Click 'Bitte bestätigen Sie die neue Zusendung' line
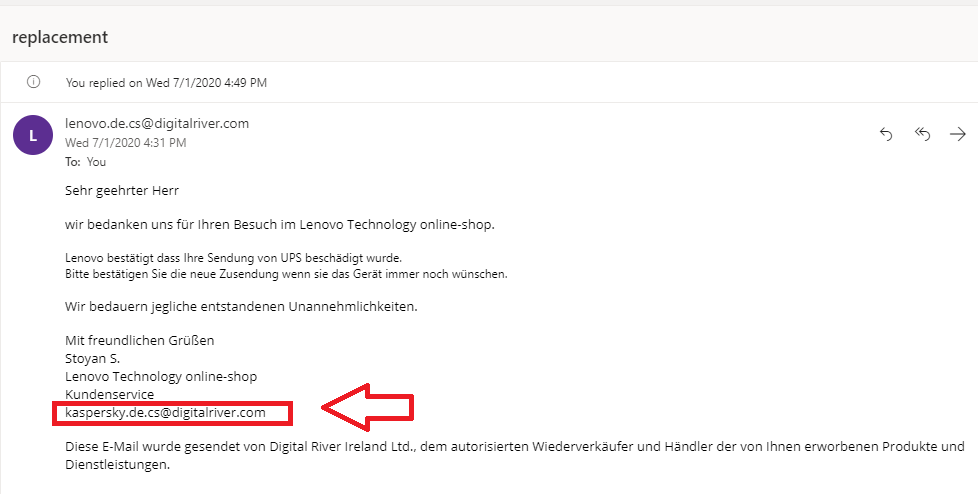978x494 pixels. point(286,274)
